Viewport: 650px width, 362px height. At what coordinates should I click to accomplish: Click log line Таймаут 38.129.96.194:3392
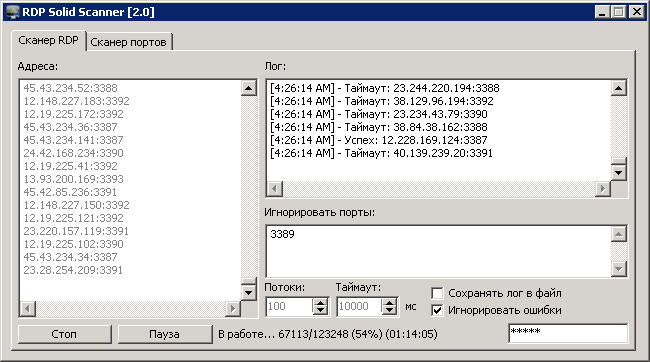pos(382,101)
